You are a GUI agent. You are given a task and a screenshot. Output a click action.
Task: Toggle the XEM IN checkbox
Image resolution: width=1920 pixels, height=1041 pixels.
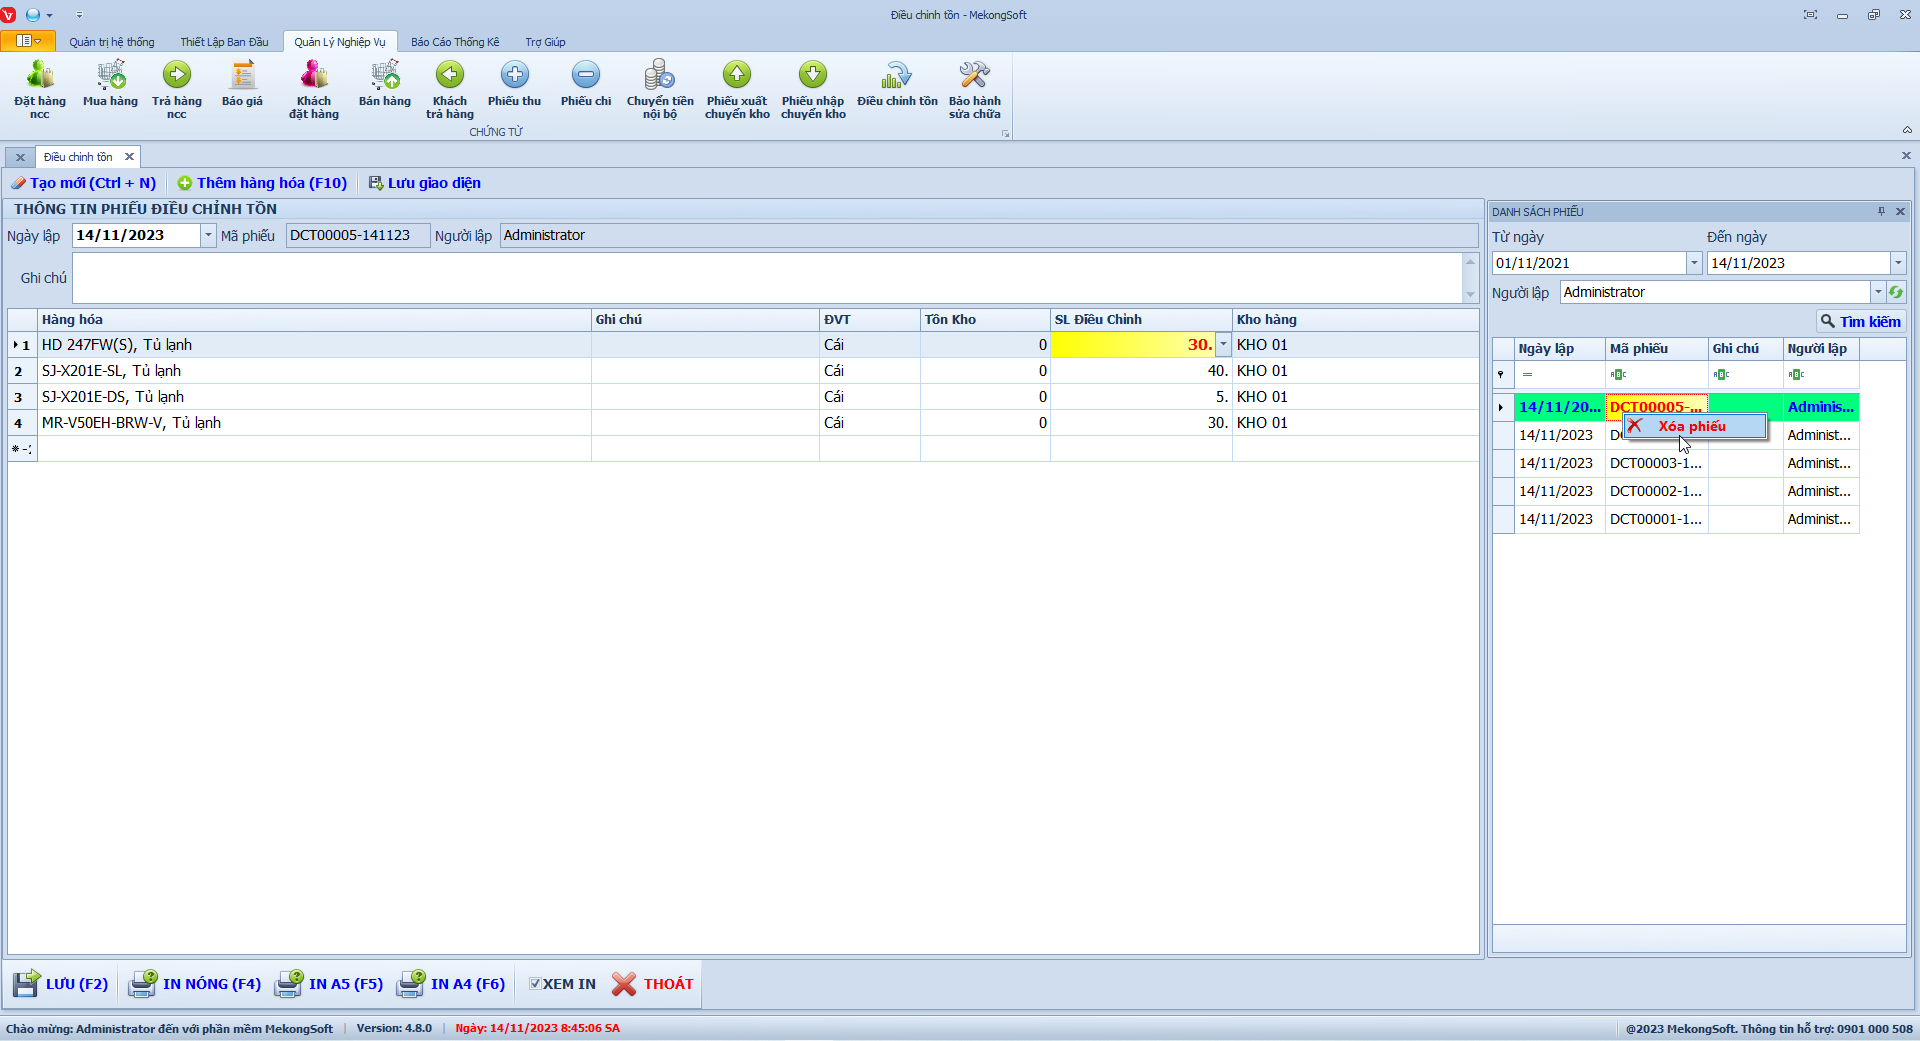[x=535, y=984]
